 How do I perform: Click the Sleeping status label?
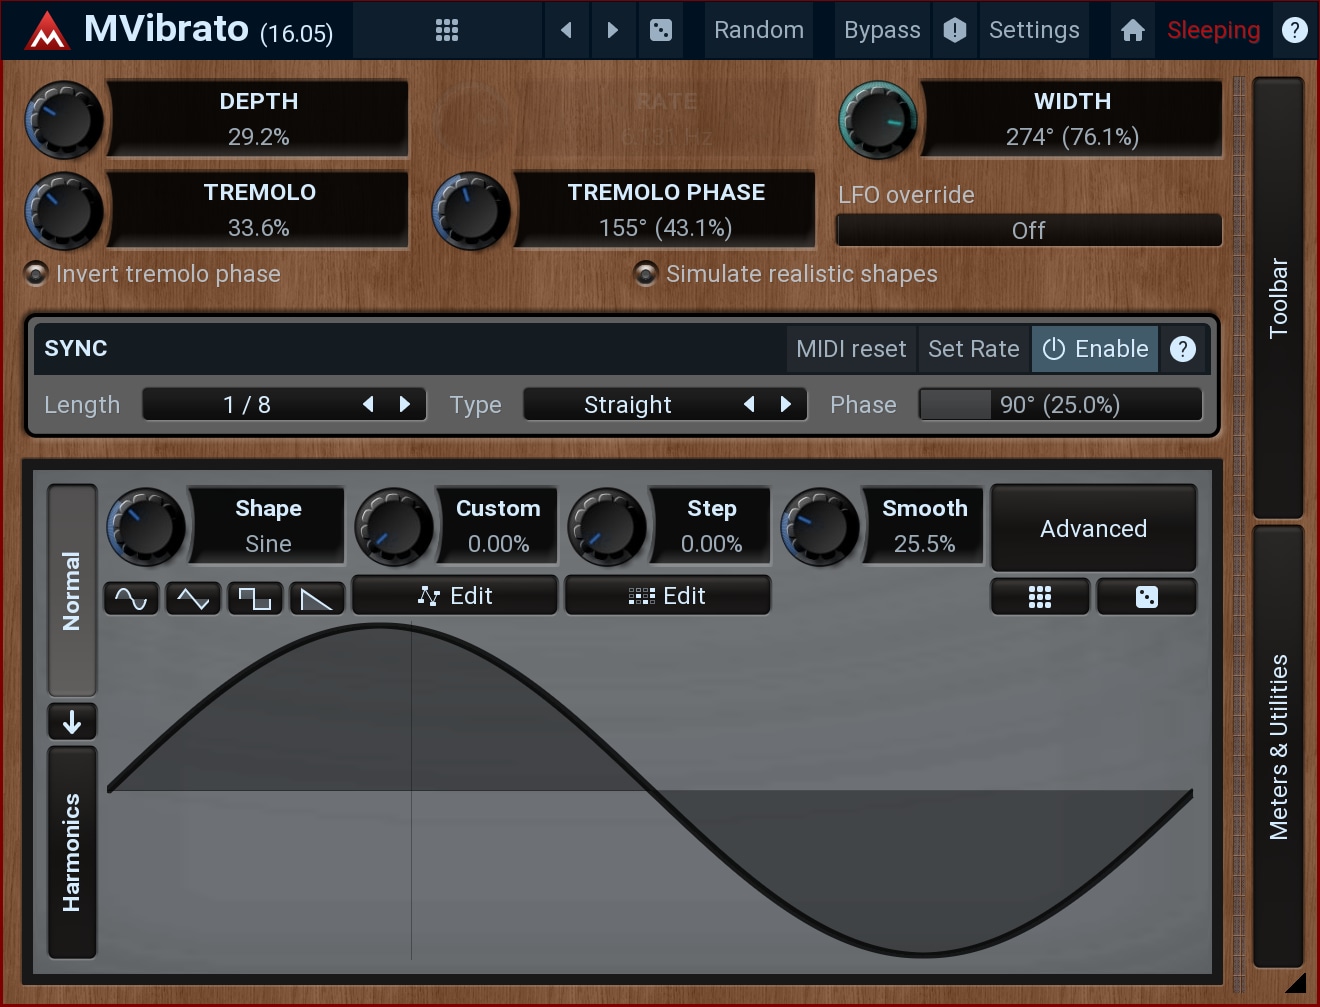pyautogui.click(x=1213, y=30)
